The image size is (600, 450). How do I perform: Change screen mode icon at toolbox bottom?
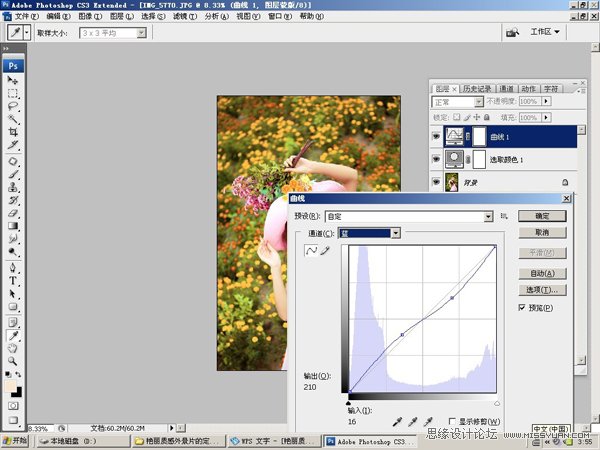tap(13, 420)
